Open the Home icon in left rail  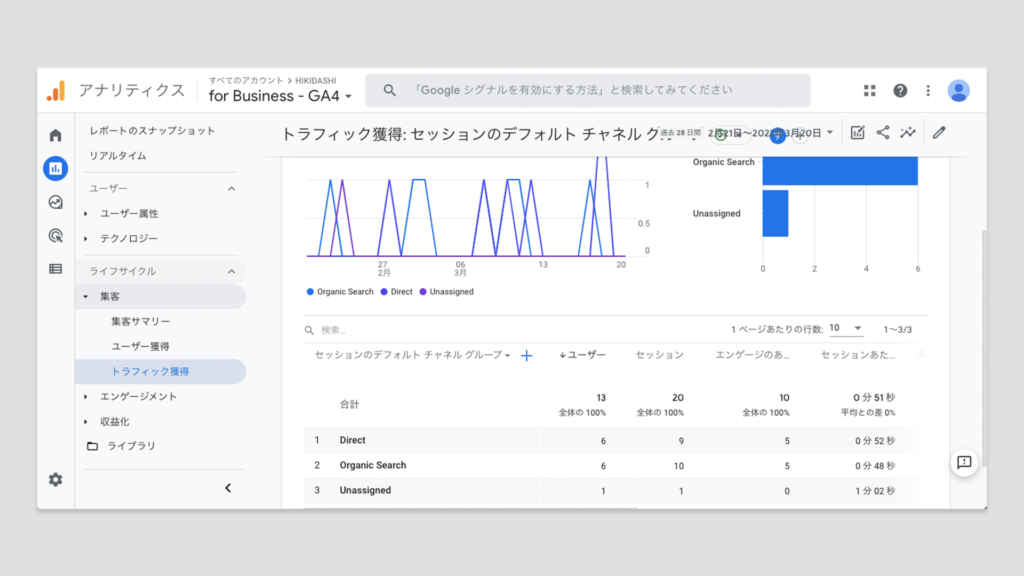click(x=55, y=135)
